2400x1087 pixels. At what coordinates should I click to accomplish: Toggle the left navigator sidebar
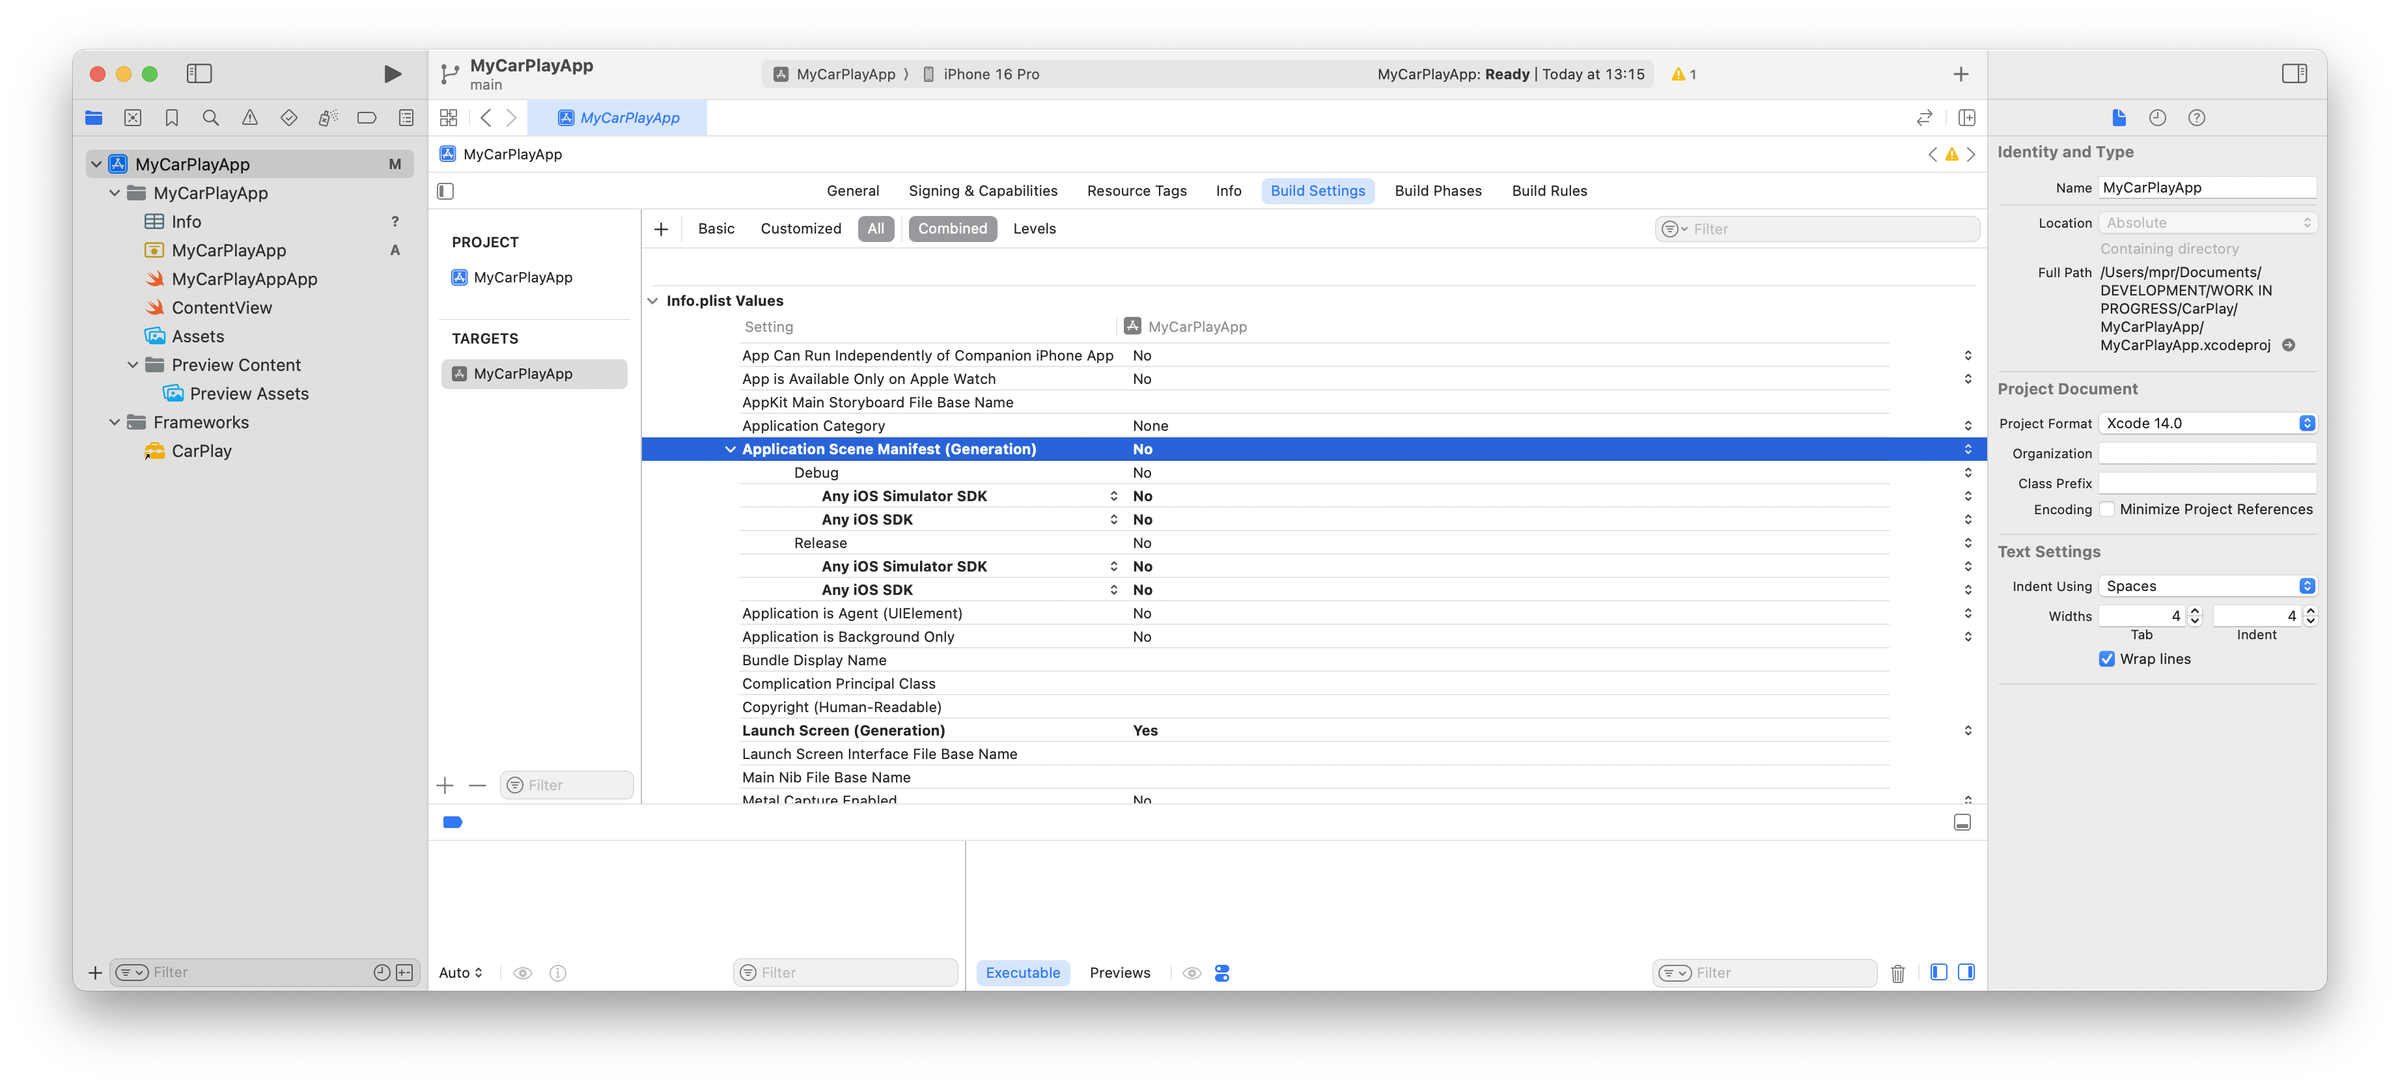point(199,74)
